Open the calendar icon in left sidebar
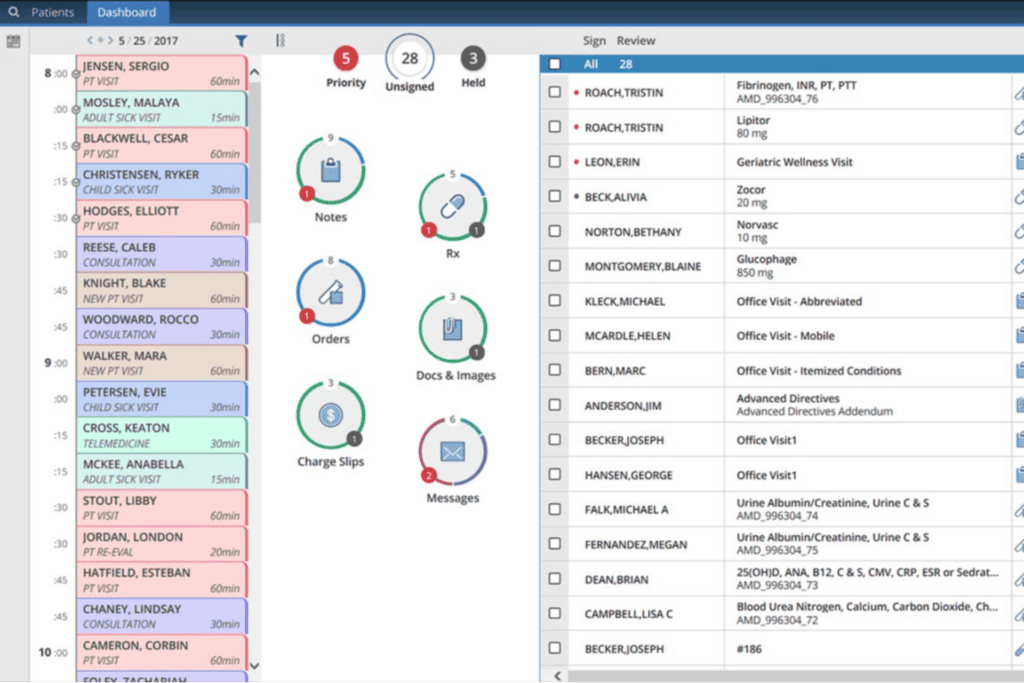The height and width of the screenshot is (683, 1024). (x=13, y=42)
